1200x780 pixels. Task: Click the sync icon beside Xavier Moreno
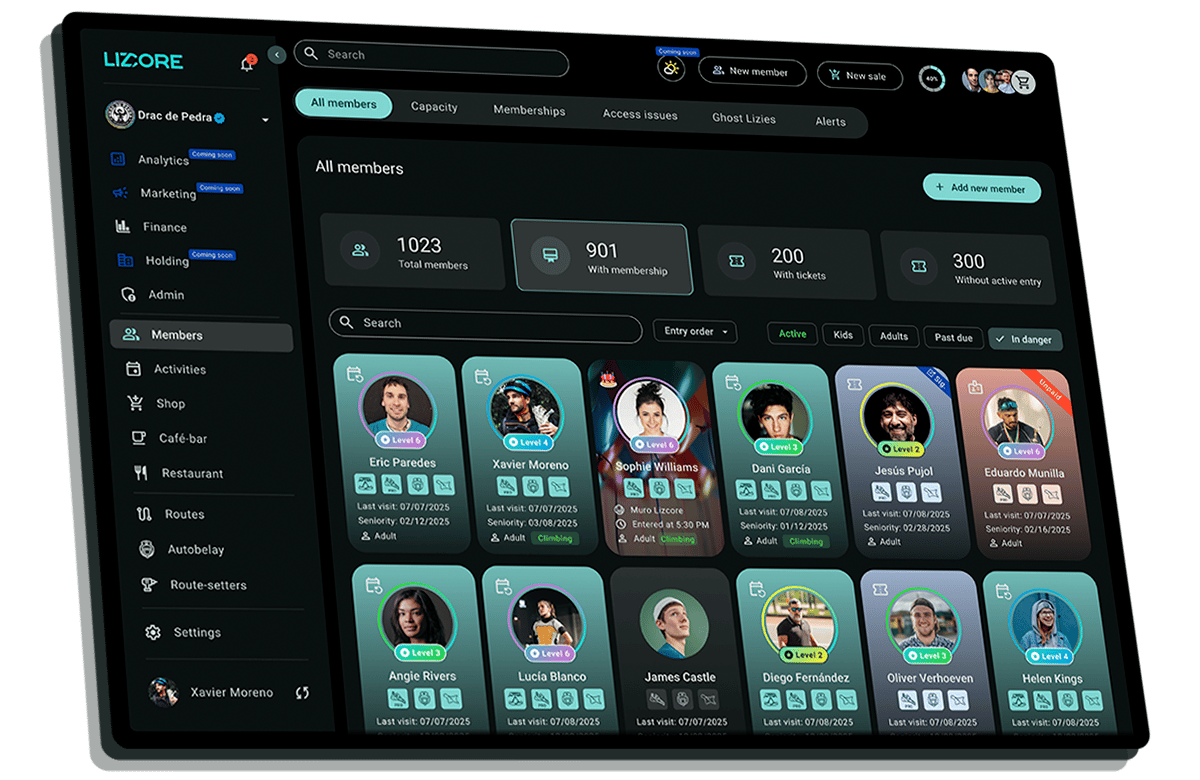[x=302, y=692]
